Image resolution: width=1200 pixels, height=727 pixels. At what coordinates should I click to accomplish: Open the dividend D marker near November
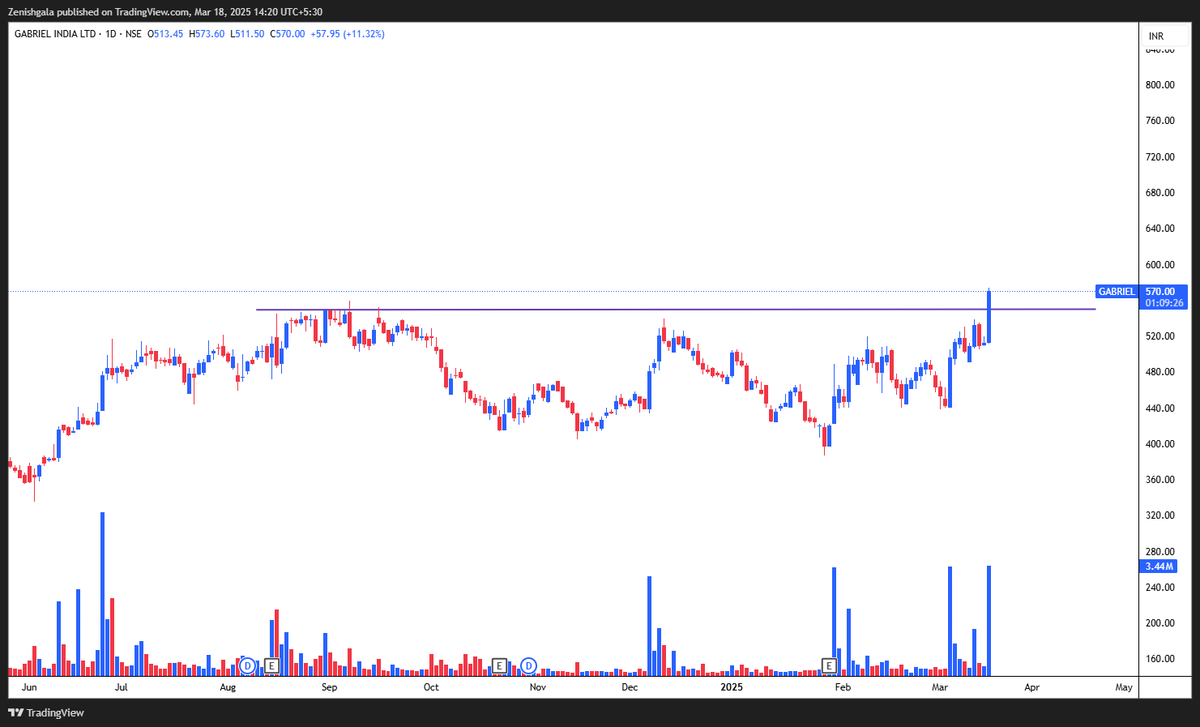coord(529,665)
